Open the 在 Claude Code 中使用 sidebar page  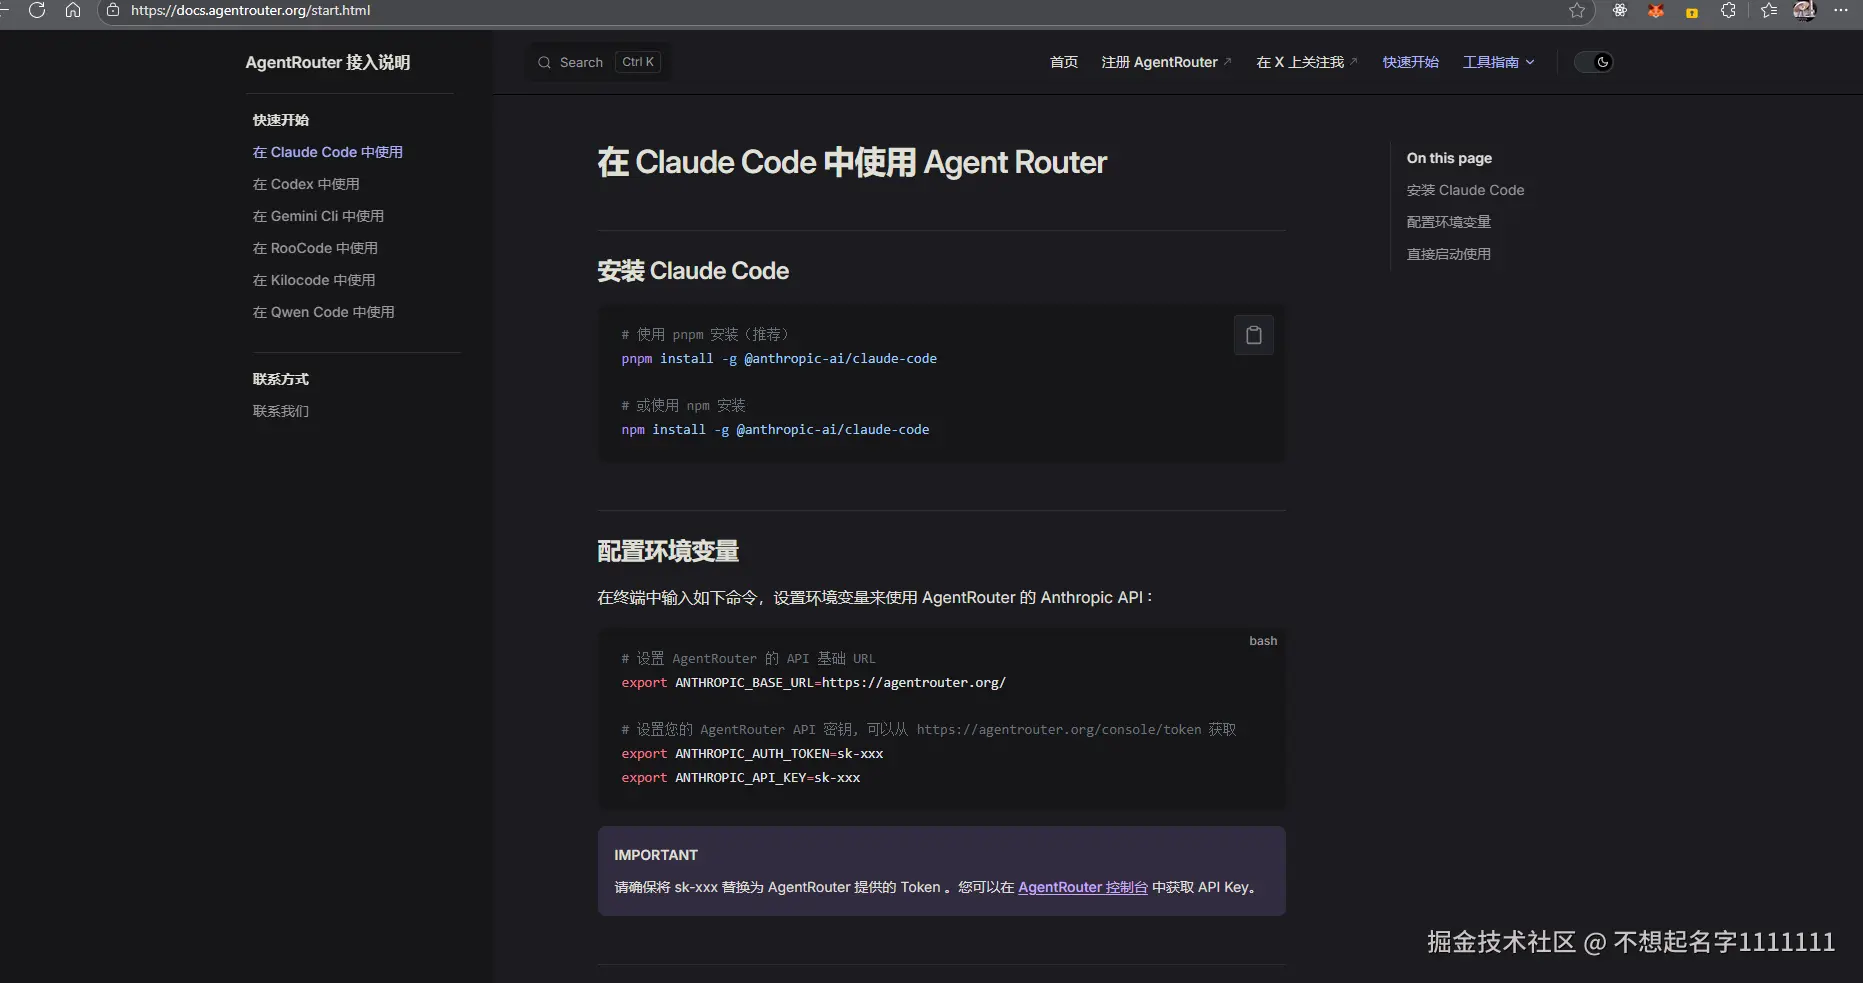coord(328,152)
